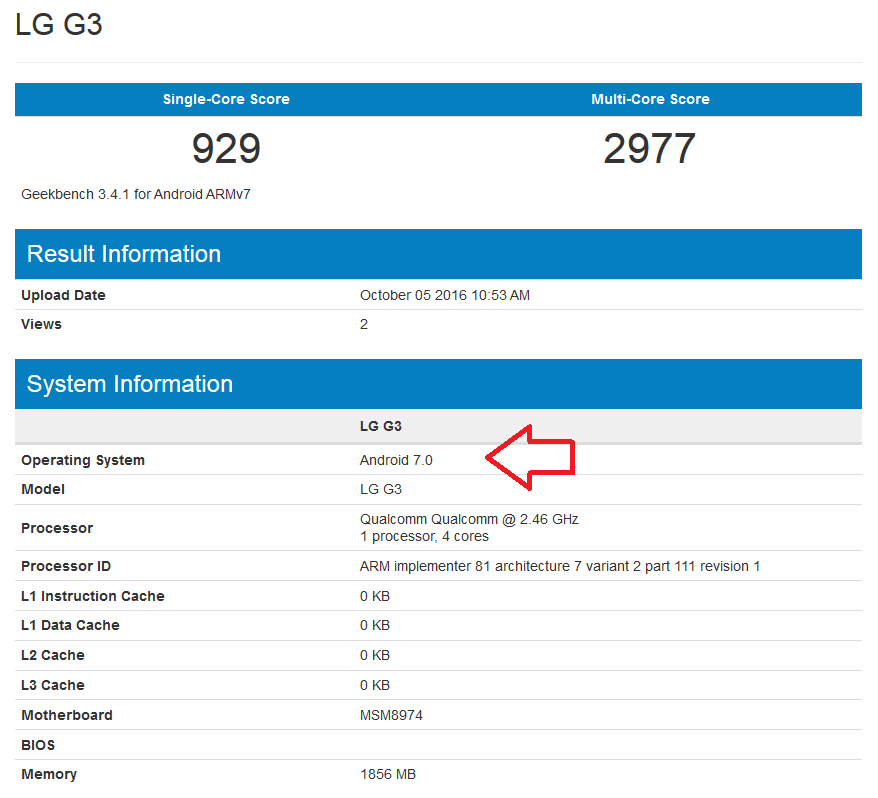Click the 929 single-core score value
Screen dimensions: 878x798
(227, 148)
